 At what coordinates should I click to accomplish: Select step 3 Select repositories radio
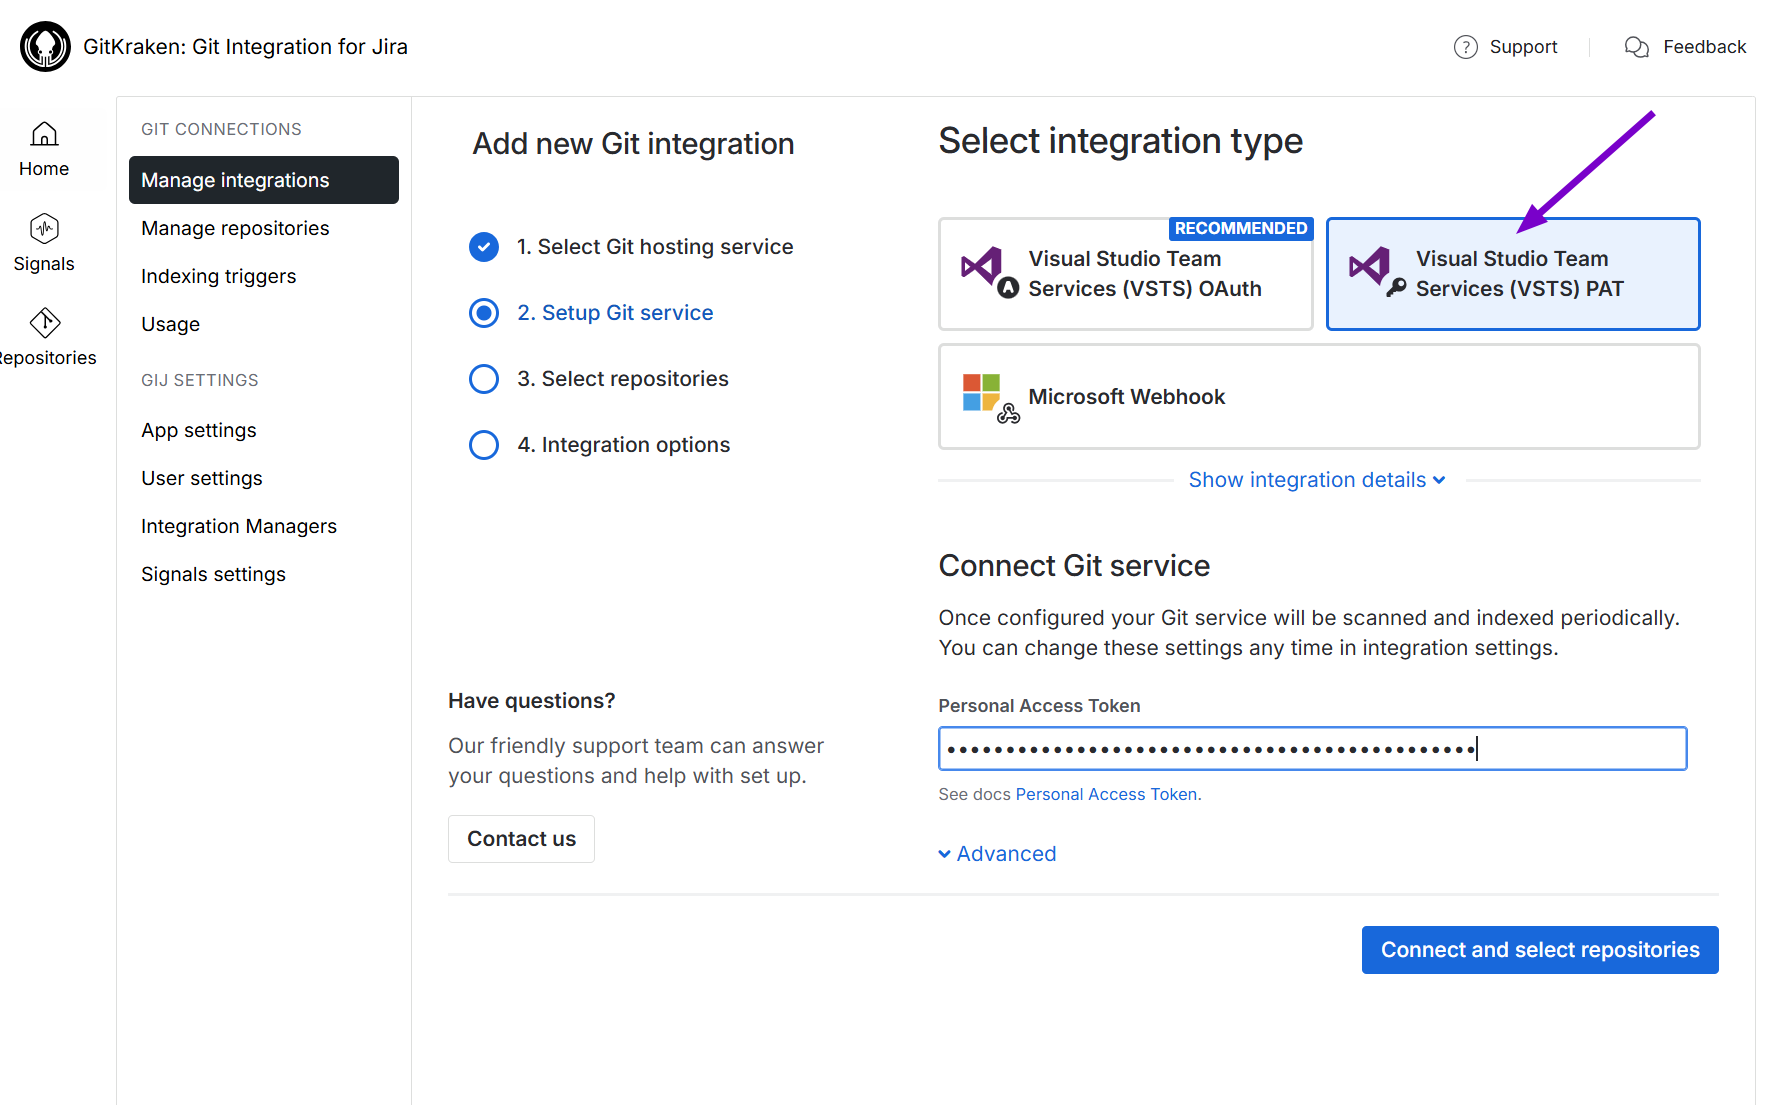[x=484, y=379]
